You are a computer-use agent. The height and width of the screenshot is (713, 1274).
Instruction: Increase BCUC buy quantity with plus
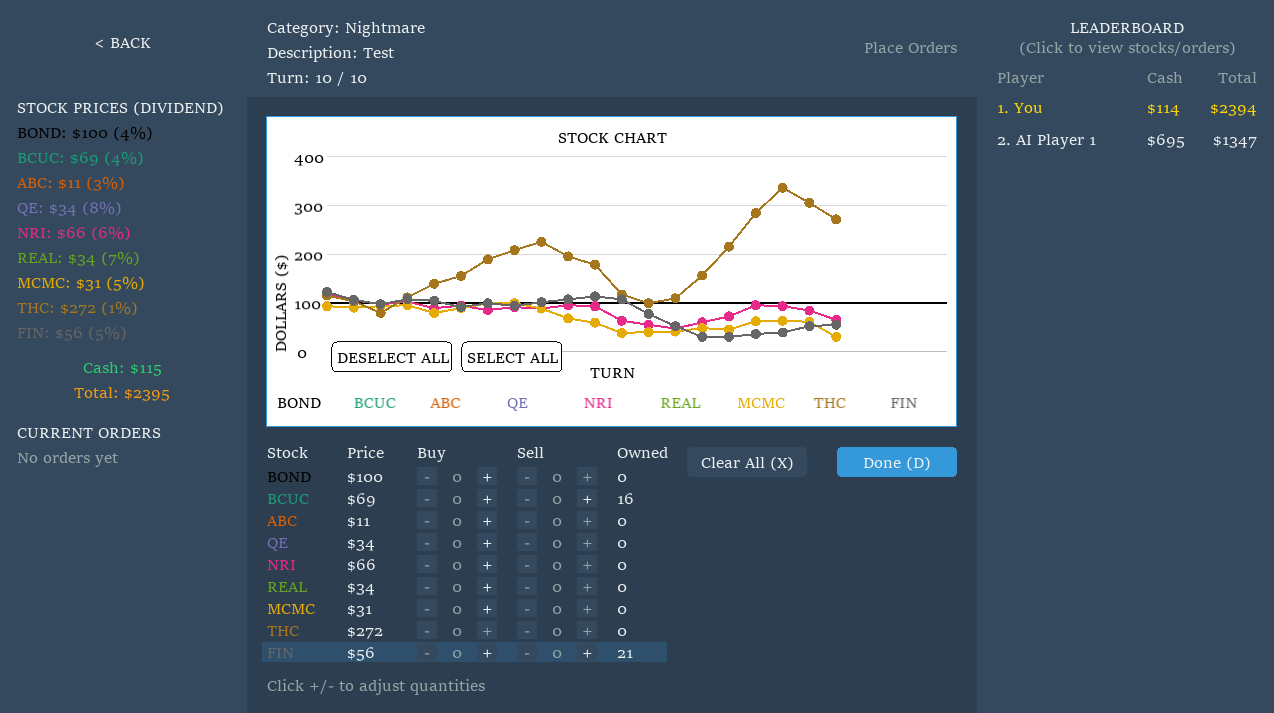pos(487,499)
